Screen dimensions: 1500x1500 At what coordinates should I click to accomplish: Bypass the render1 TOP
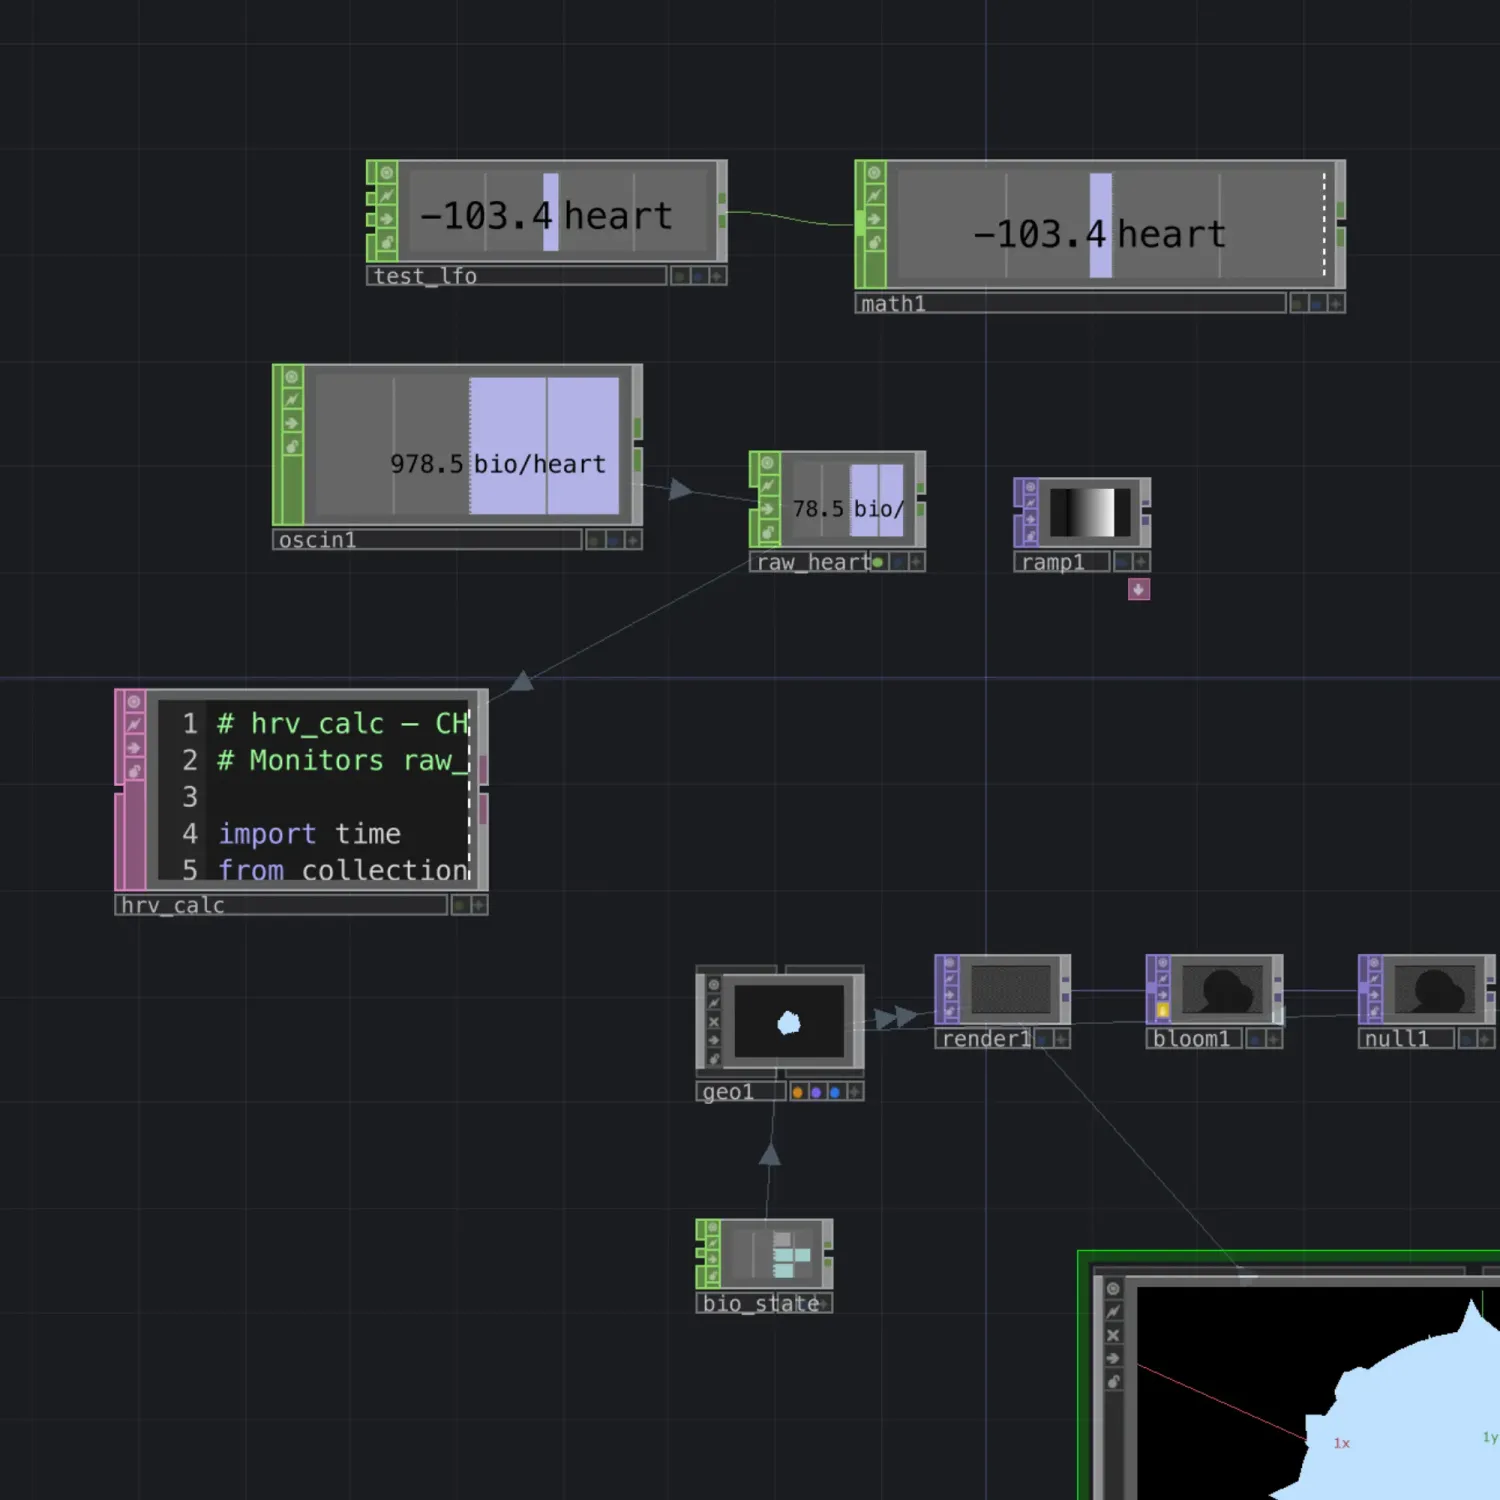[951, 995]
